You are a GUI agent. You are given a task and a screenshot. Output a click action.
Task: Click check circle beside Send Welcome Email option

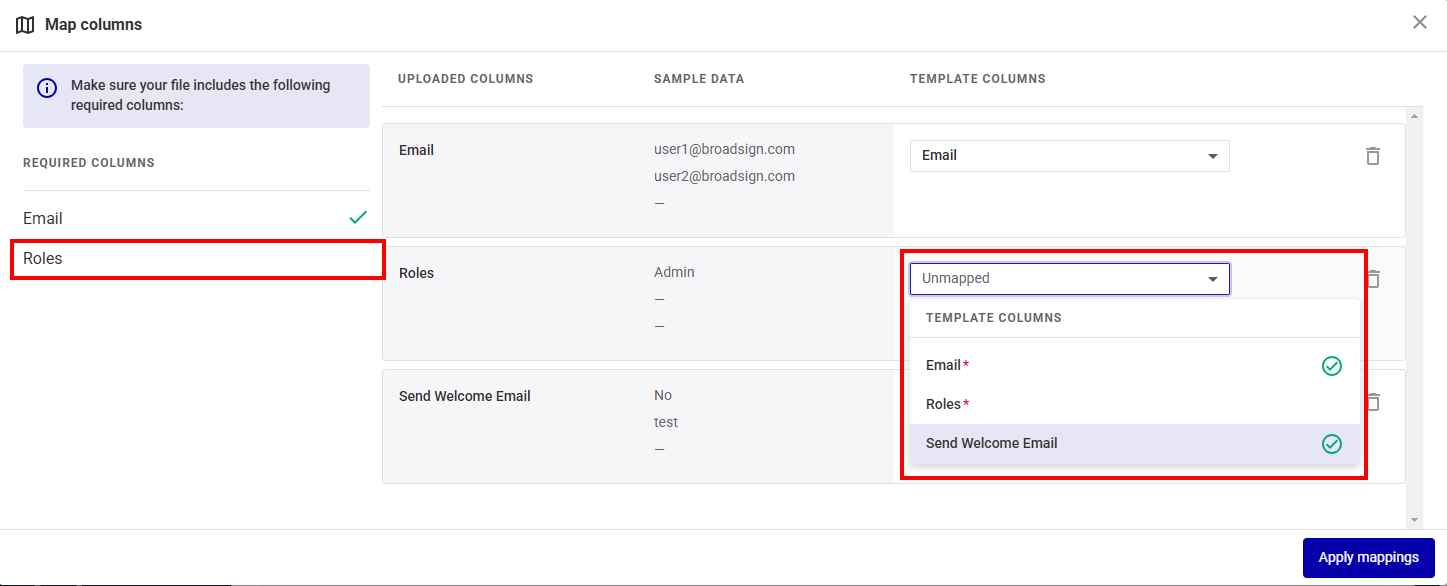tap(1331, 444)
